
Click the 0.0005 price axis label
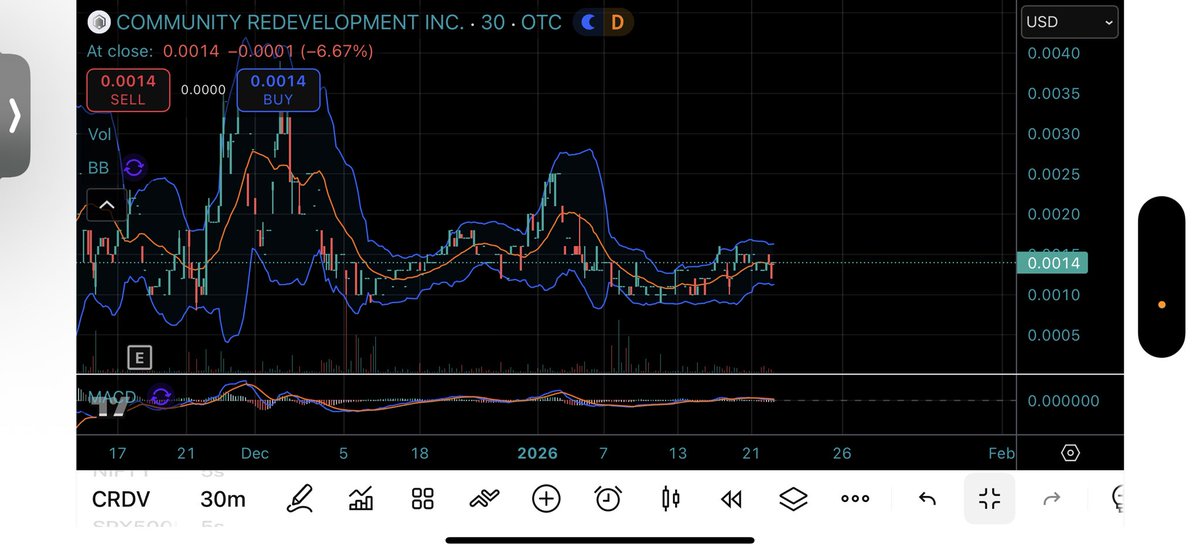(x=1054, y=335)
